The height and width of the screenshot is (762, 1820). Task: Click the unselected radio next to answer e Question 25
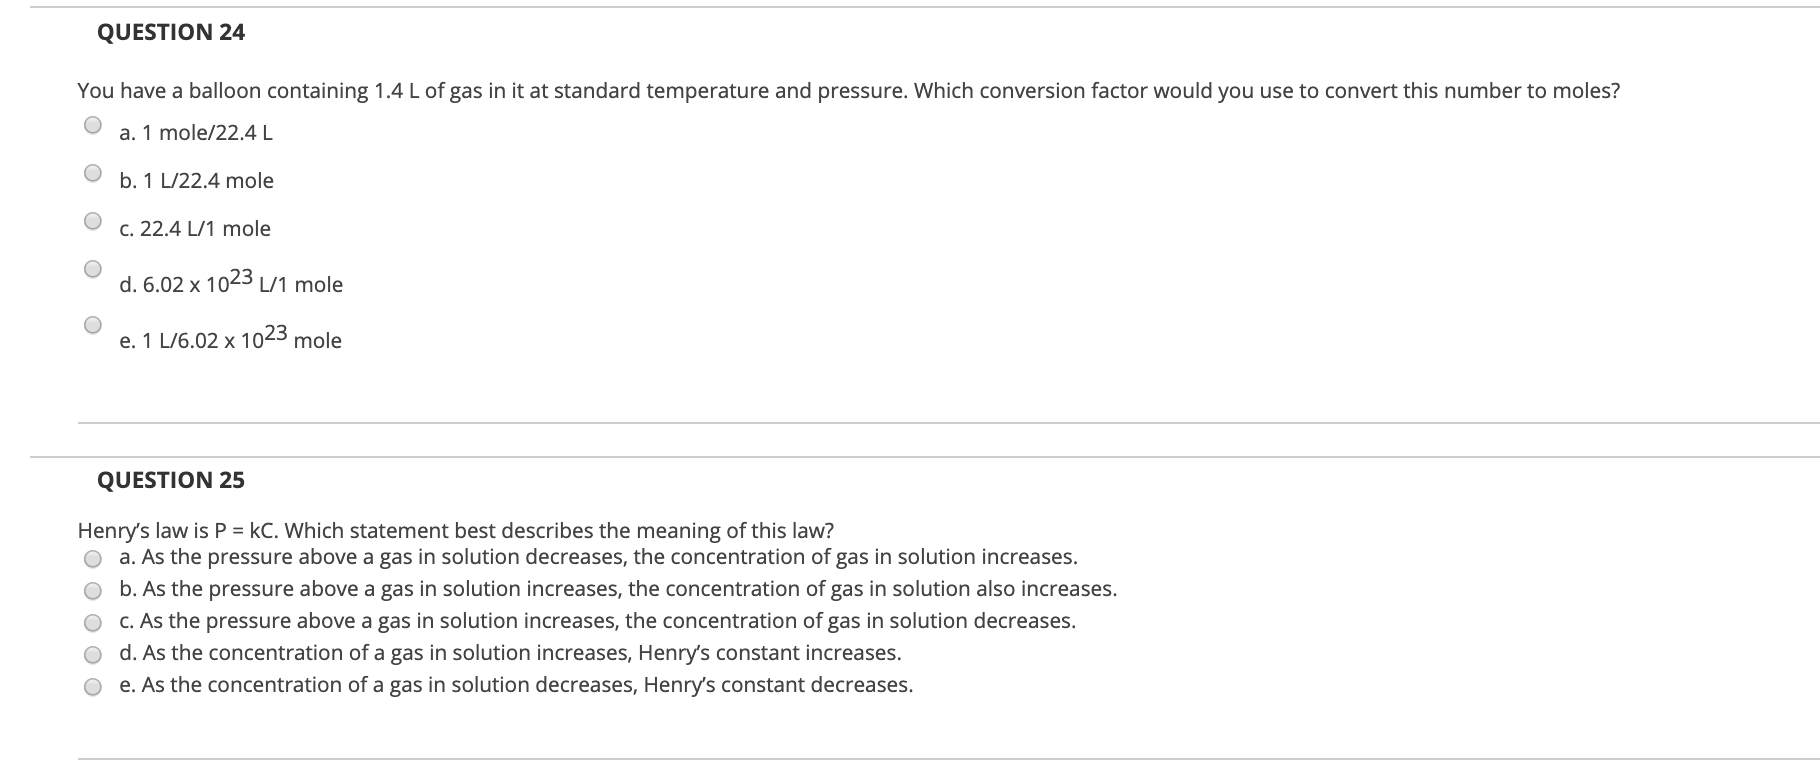click(91, 686)
